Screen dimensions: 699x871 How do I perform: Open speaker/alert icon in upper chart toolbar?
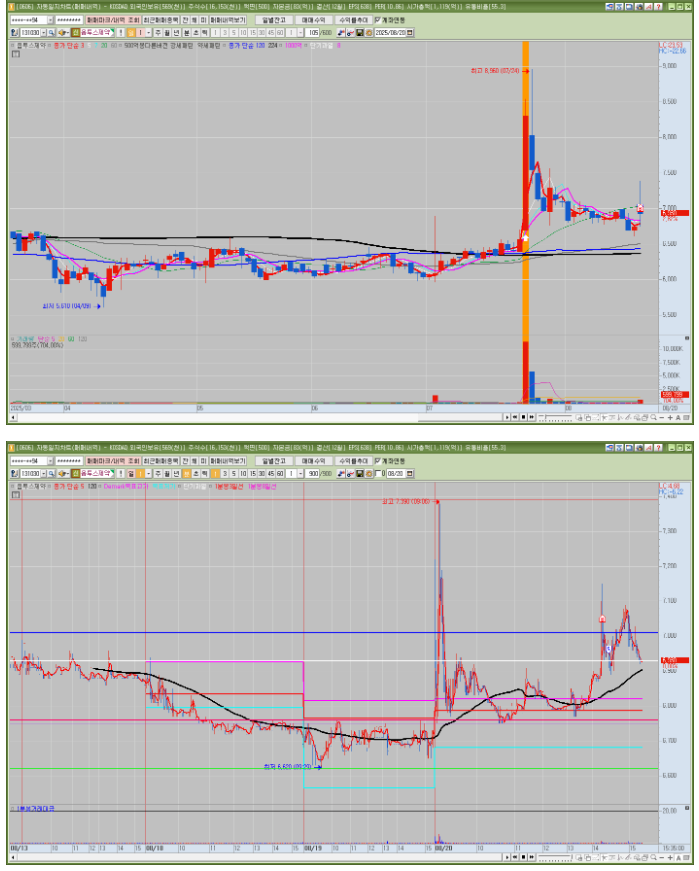63,32
